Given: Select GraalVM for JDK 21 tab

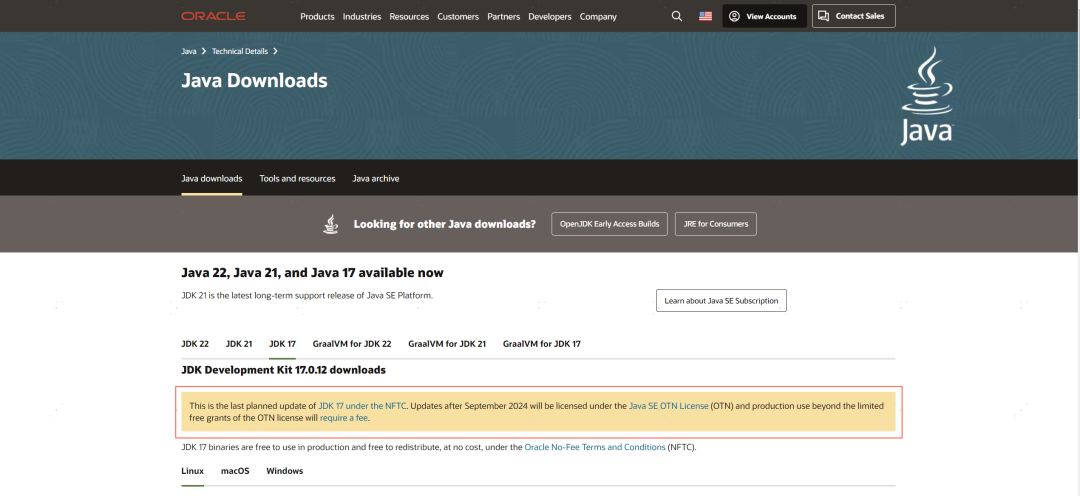Looking at the screenshot, I should pos(447,344).
